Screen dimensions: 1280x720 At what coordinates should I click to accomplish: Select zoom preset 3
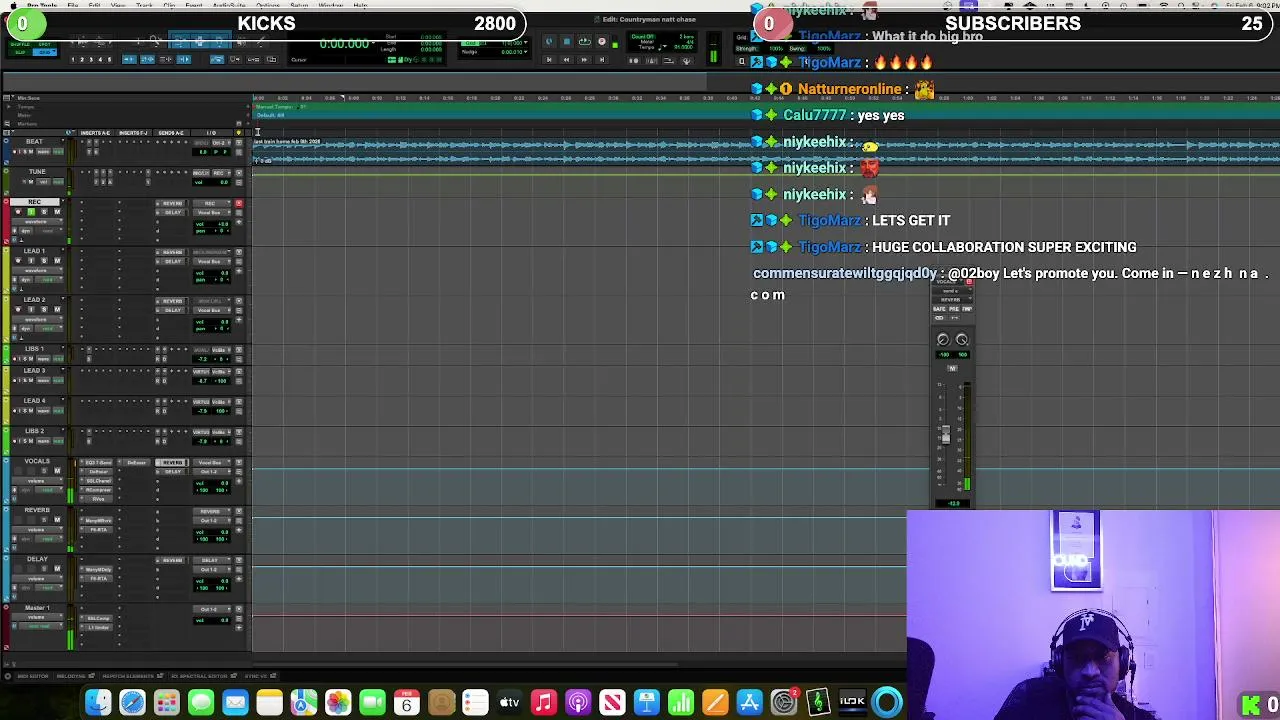point(91,59)
